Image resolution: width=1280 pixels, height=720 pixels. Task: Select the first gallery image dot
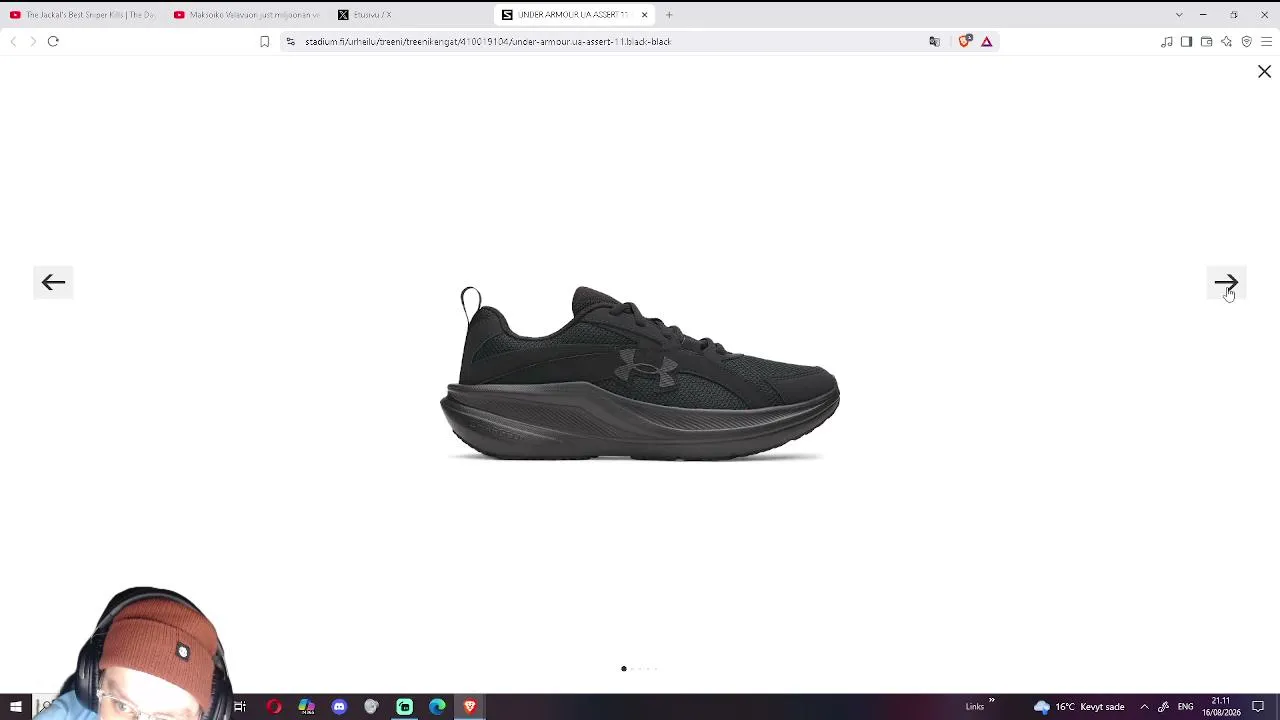coord(624,669)
